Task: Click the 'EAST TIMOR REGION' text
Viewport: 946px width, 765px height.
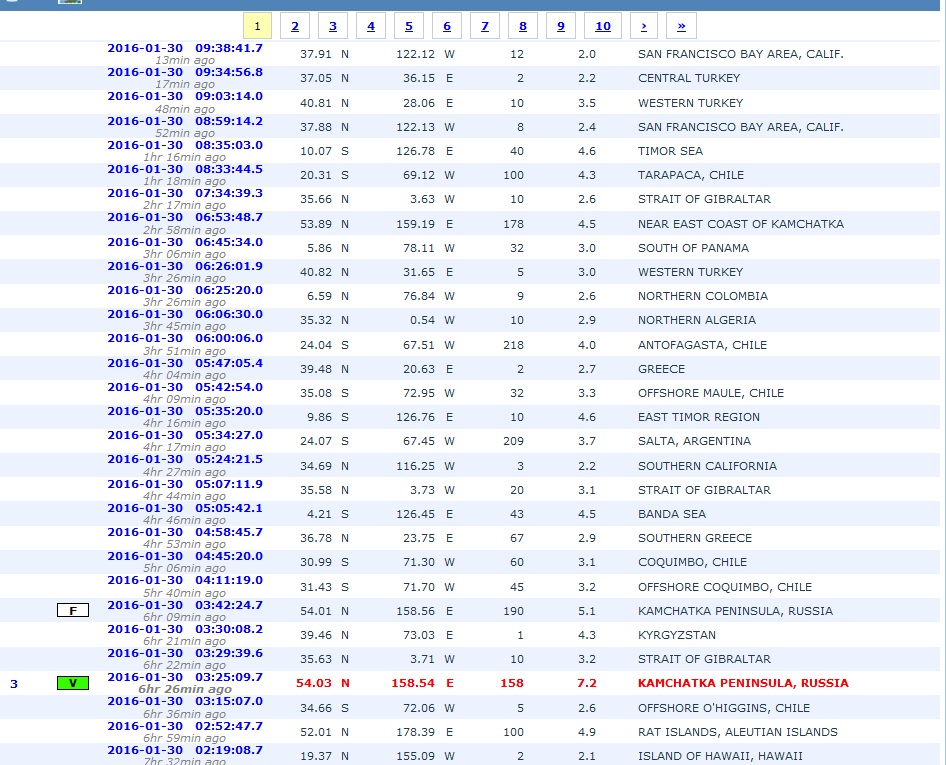Action: coord(699,417)
